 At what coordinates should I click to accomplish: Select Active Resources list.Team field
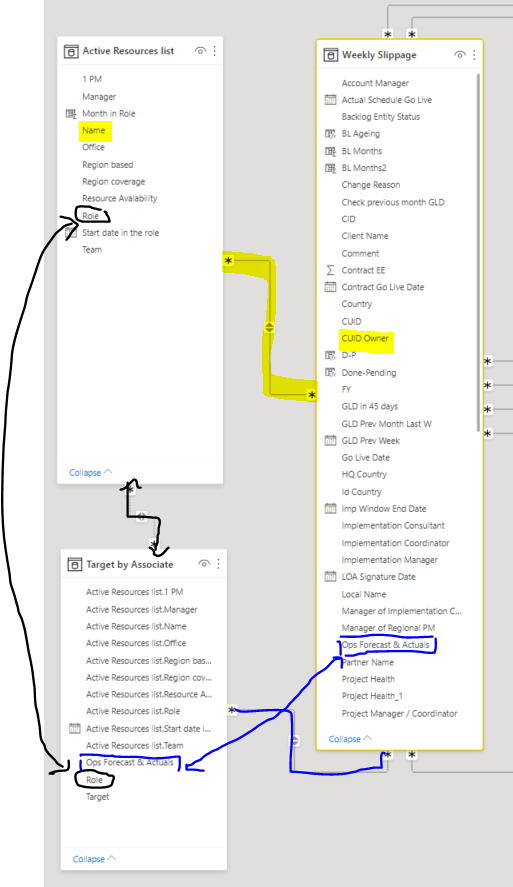(x=135, y=746)
